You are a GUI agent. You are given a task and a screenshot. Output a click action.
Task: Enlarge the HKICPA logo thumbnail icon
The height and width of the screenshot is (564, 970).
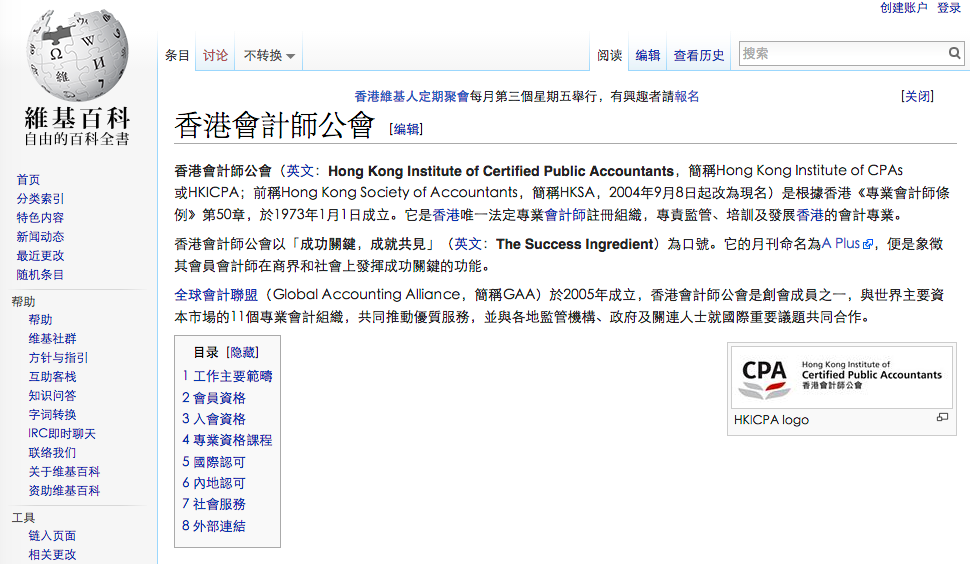tap(942, 418)
